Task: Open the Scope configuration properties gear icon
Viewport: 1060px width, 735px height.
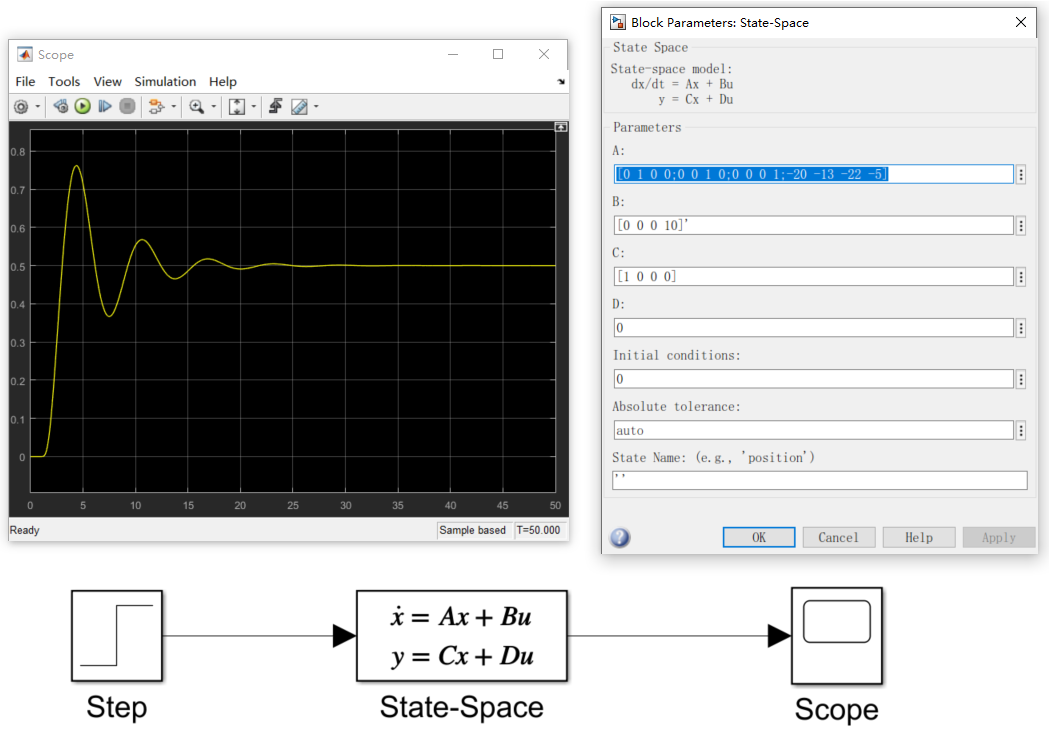Action: tap(20, 106)
